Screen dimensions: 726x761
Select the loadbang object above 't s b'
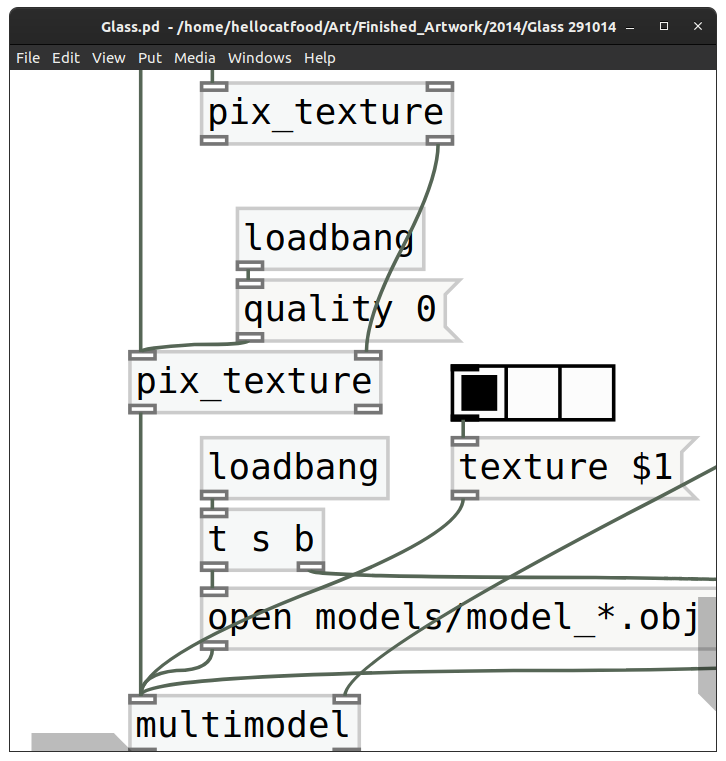point(295,468)
